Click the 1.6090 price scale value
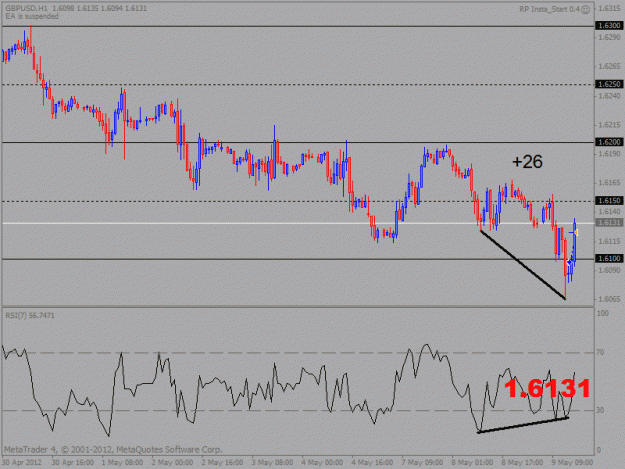 [609, 270]
